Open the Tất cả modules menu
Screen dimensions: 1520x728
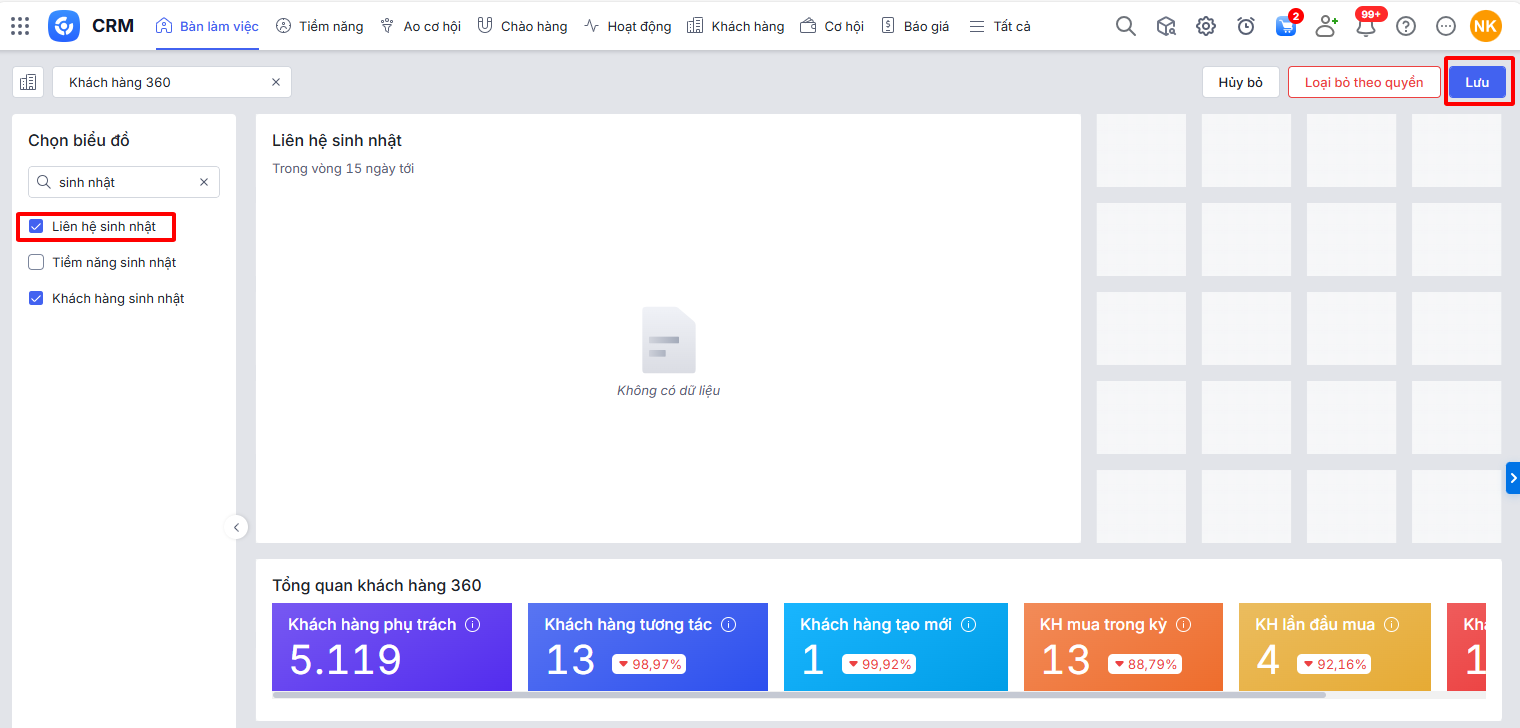coord(1000,27)
